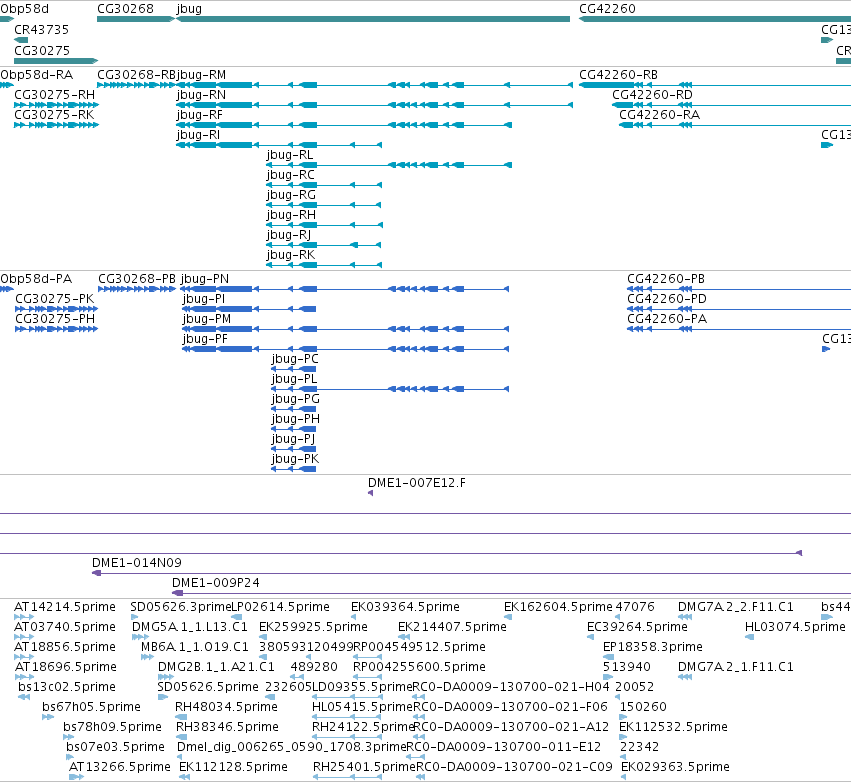Select the CG42260 gene label
851x782 pixels.
click(x=607, y=9)
